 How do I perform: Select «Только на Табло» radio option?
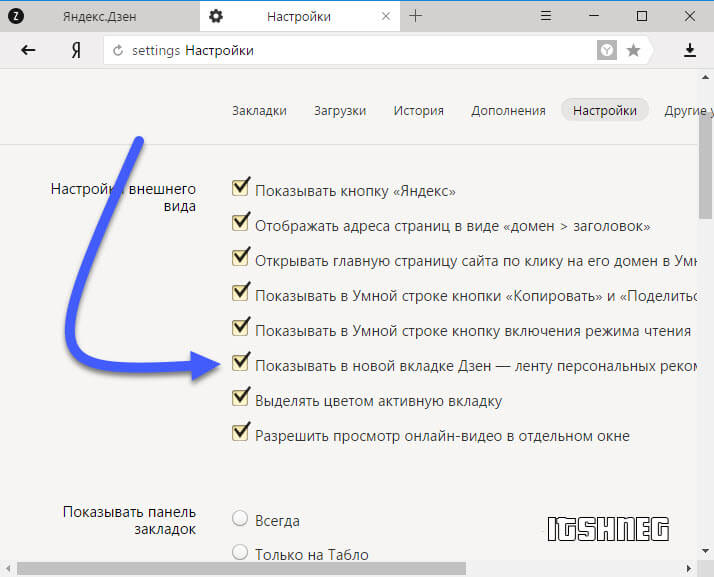coord(240,552)
